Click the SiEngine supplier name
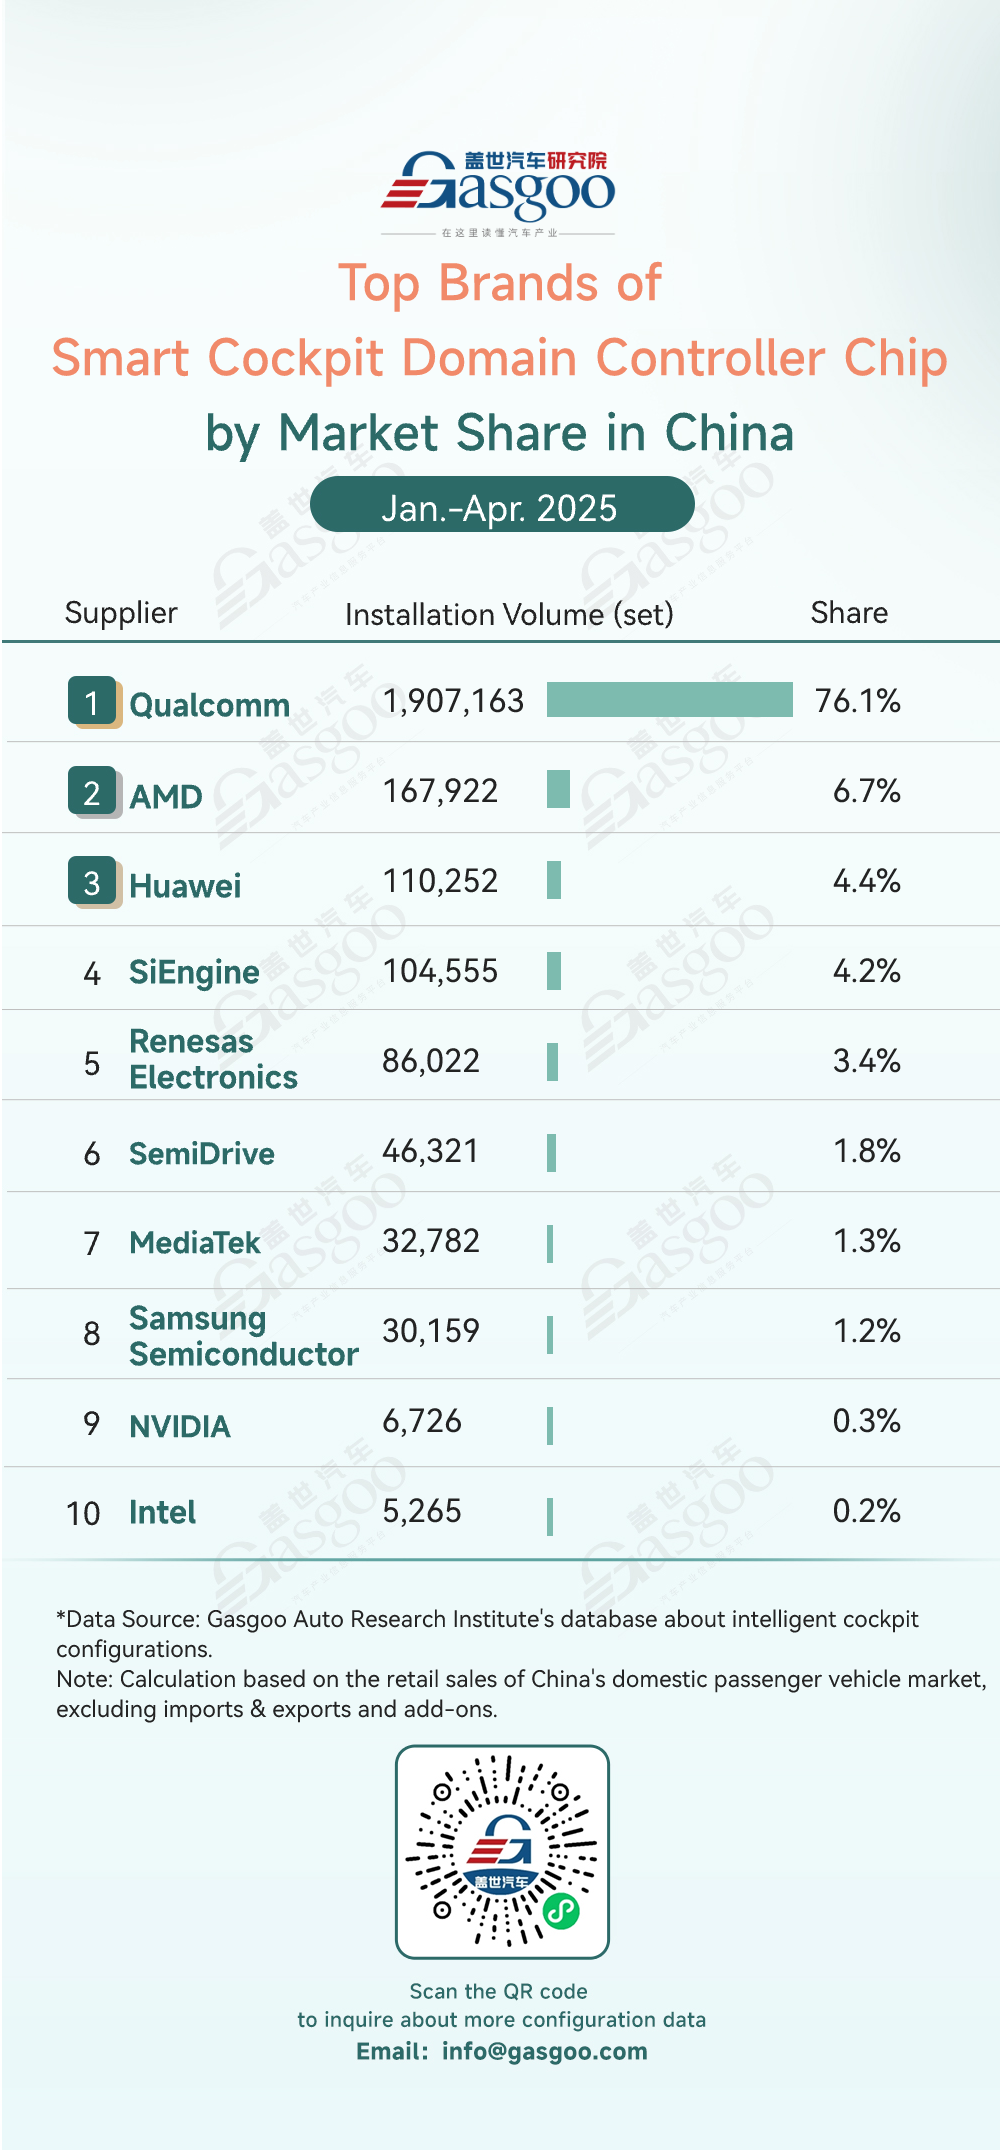Image resolution: width=1000 pixels, height=2150 pixels. click(x=194, y=973)
